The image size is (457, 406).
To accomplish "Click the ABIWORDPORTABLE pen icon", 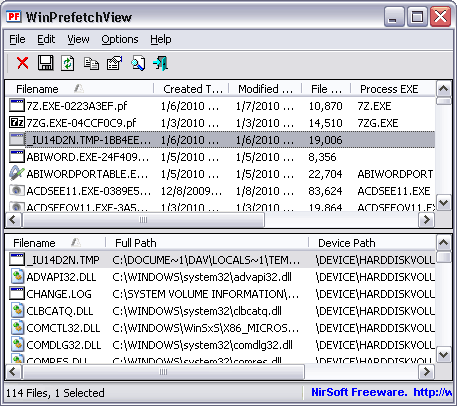I will point(17,174).
